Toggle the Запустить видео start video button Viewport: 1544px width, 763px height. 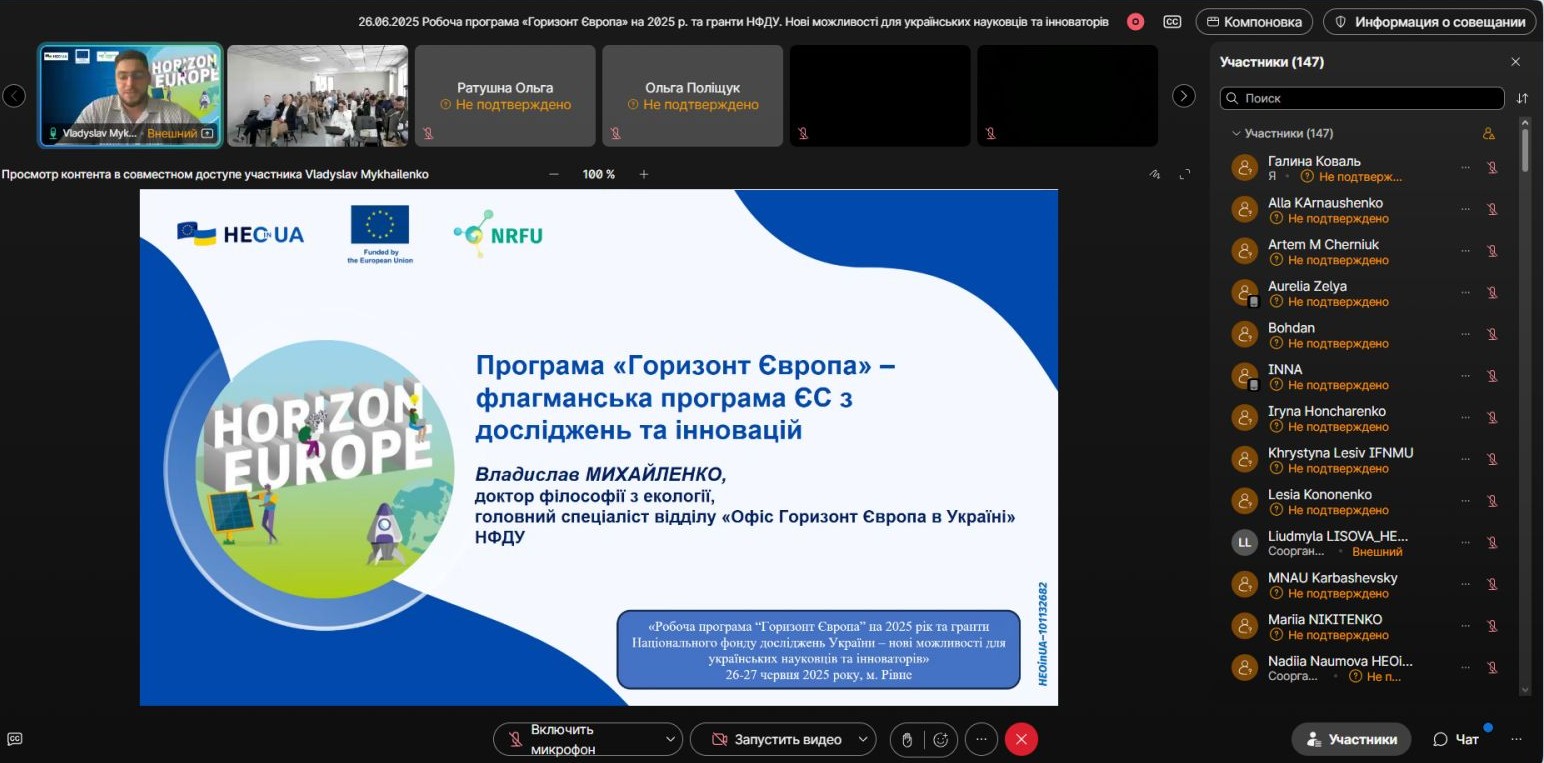(776, 740)
